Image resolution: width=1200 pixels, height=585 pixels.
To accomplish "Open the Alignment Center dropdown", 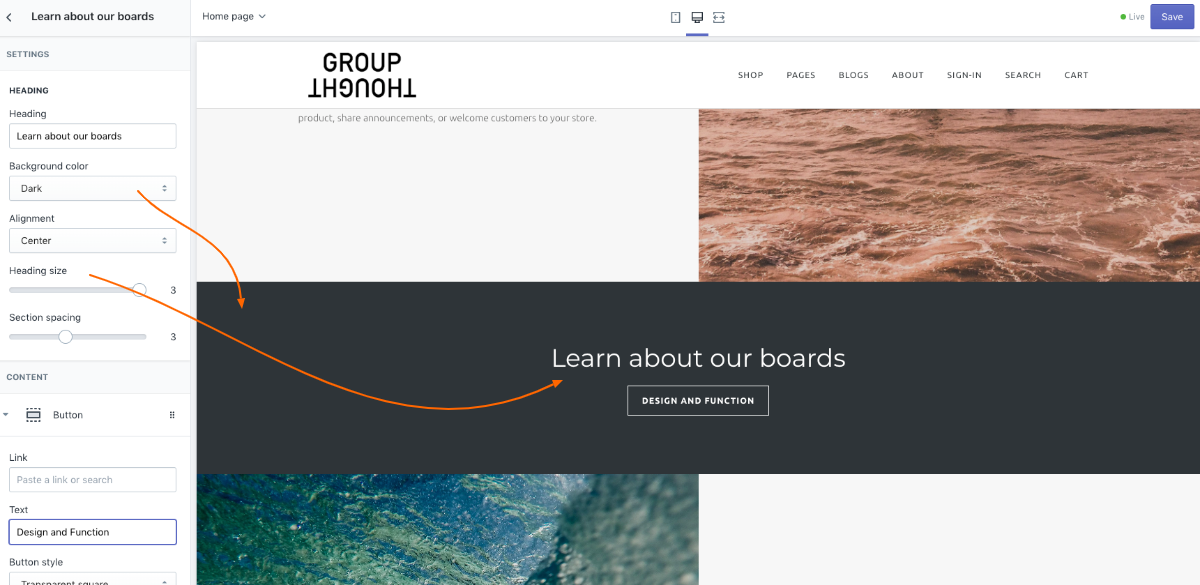I will [x=93, y=240].
